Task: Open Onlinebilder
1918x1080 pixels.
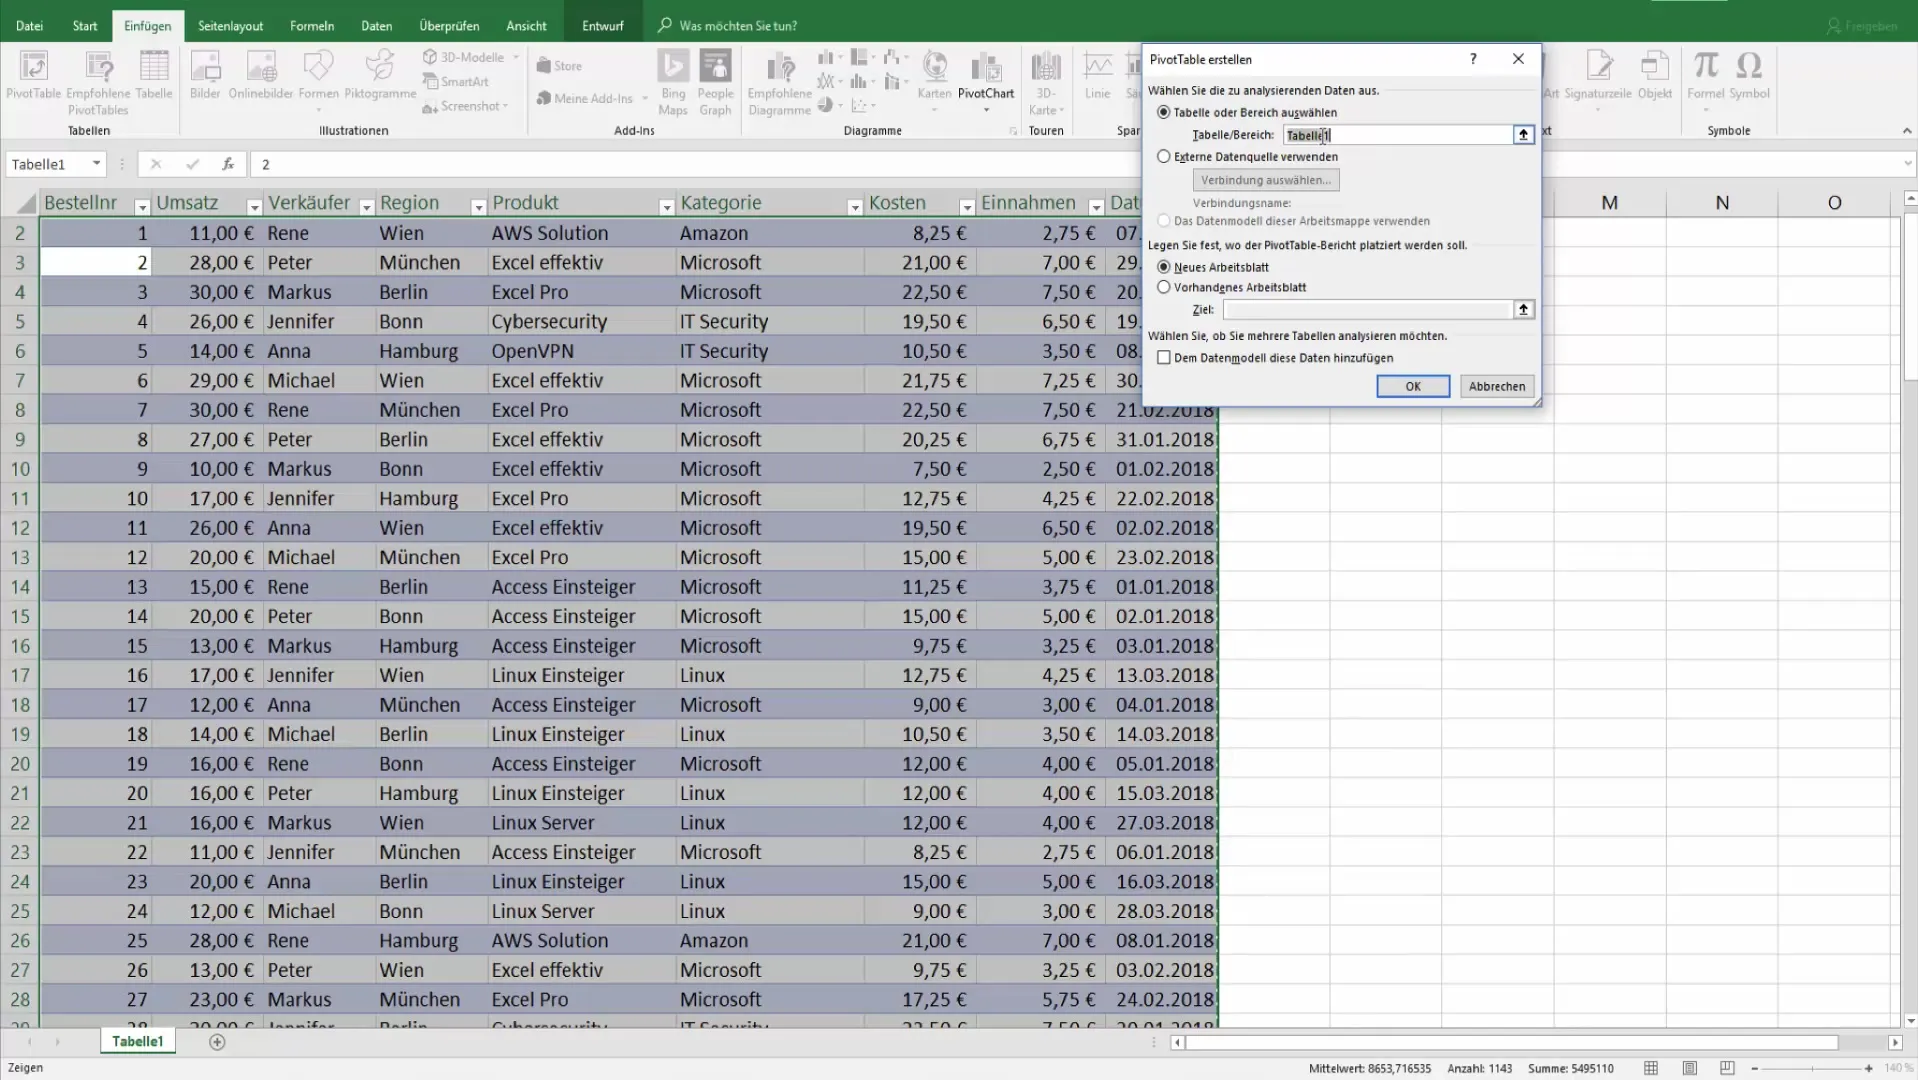Action: point(261,76)
